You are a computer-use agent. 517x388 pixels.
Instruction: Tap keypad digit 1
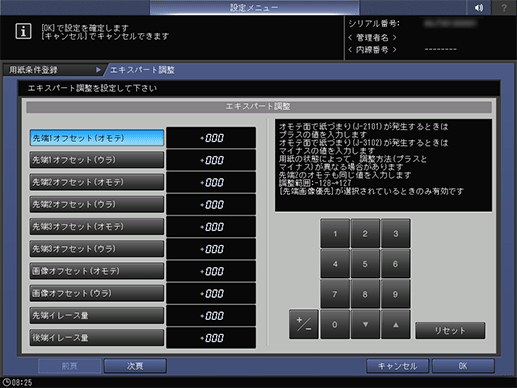335,233
